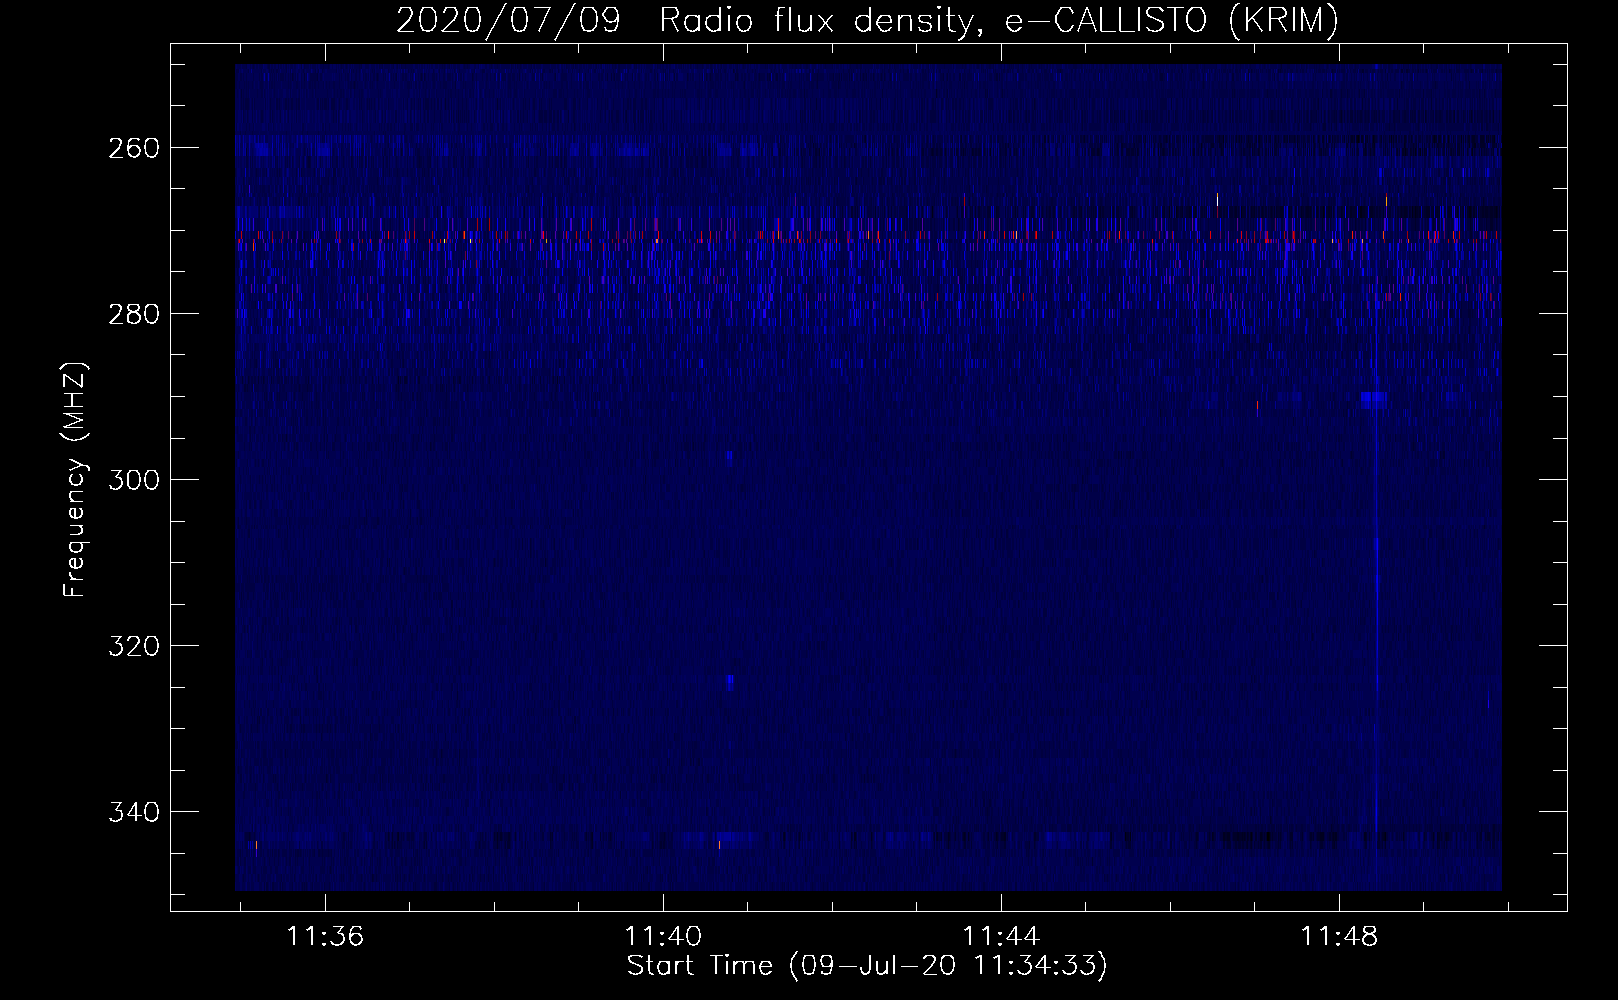Viewport: 1618px width, 1000px height.
Task: Select the 300 frequency tick label
Action: tap(133, 480)
